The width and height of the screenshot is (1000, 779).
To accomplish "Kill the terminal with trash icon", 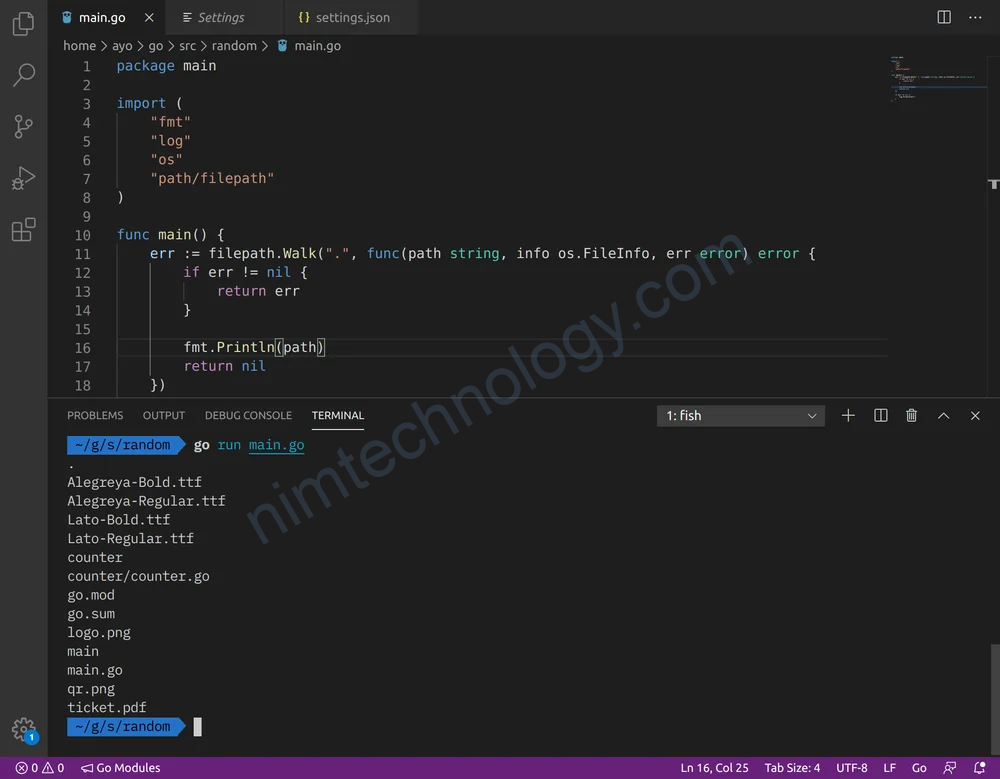I will [911, 416].
